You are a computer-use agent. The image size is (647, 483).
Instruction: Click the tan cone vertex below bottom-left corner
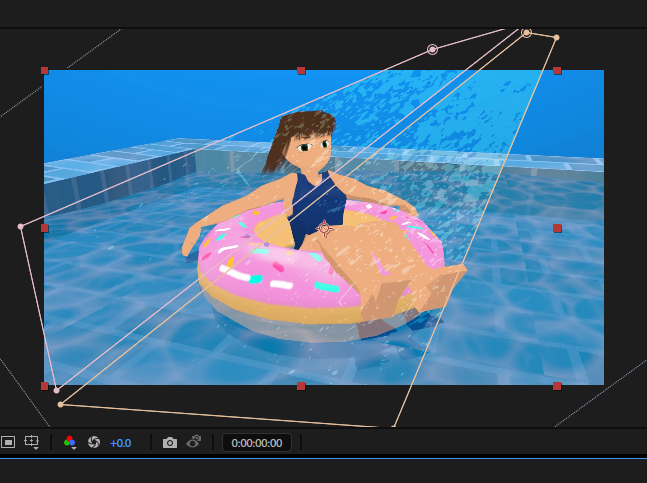click(x=60, y=405)
